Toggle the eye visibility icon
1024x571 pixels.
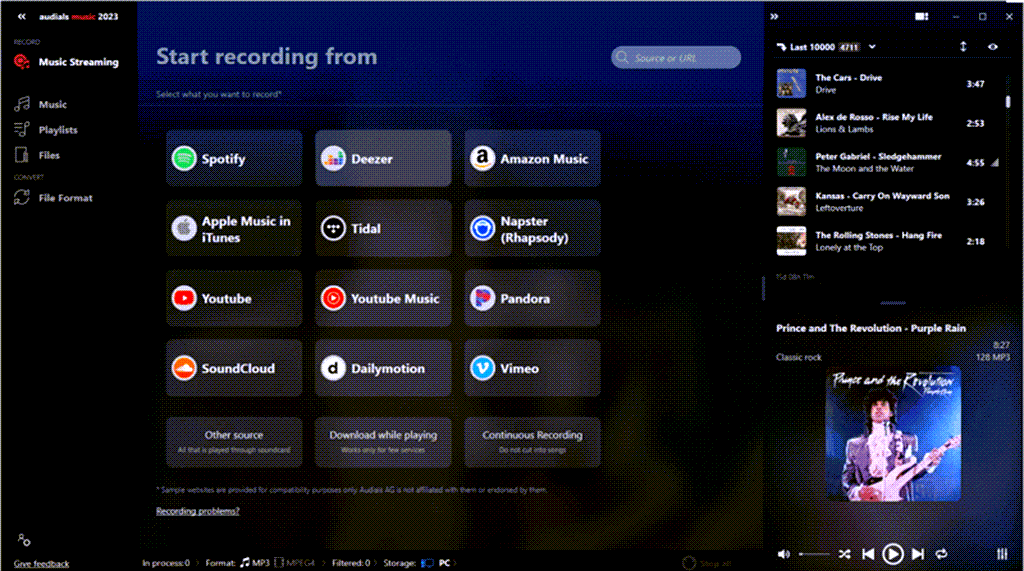(x=993, y=47)
